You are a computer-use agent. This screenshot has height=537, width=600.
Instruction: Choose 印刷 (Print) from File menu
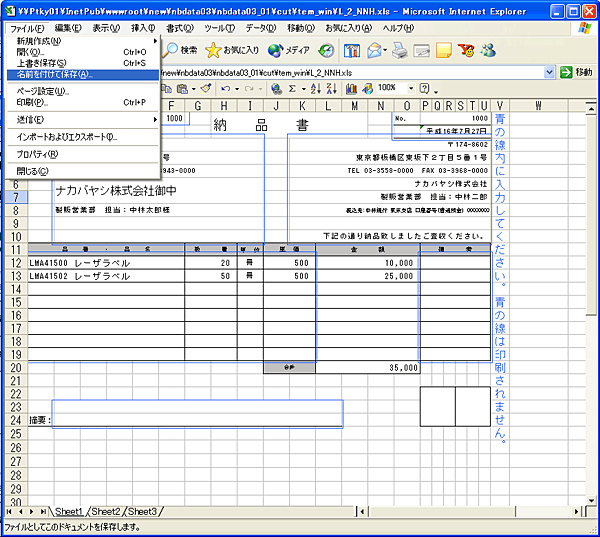30,102
